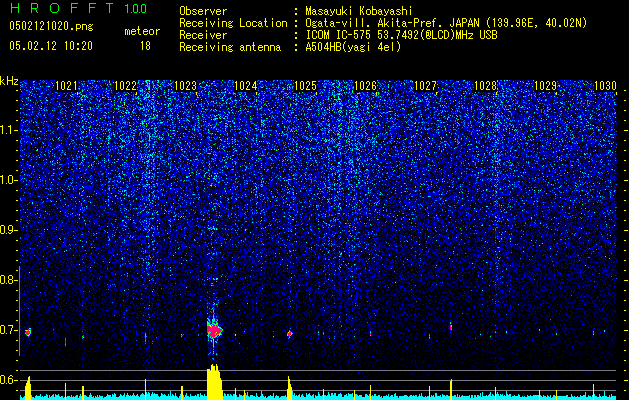Screen dimensions: 629x400
Task: Click the meteor count value 18
Action: [x=145, y=46]
